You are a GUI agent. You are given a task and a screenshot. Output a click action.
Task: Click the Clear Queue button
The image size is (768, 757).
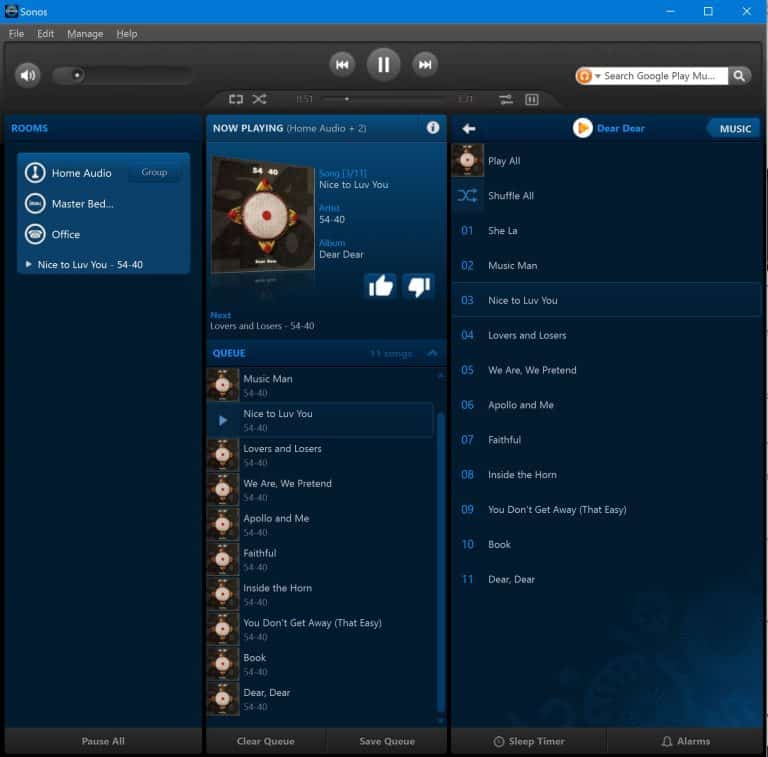tap(265, 741)
